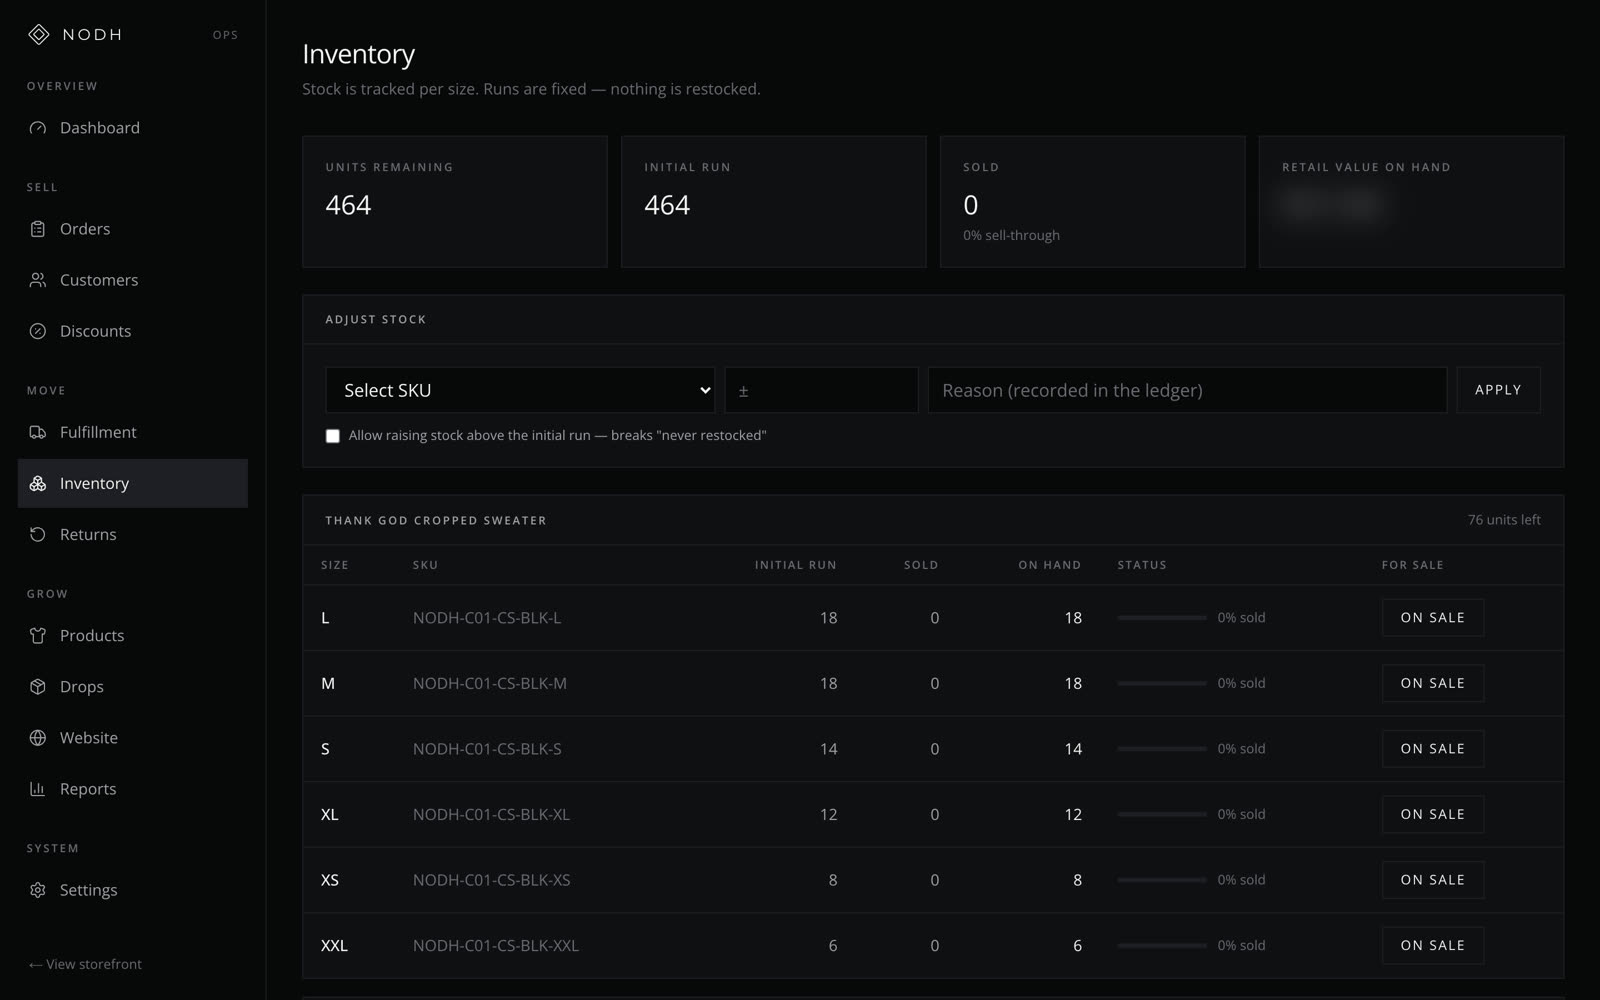Toggle ON SALE for size L
Image resolution: width=1600 pixels, height=1000 pixels.
[x=1432, y=618]
